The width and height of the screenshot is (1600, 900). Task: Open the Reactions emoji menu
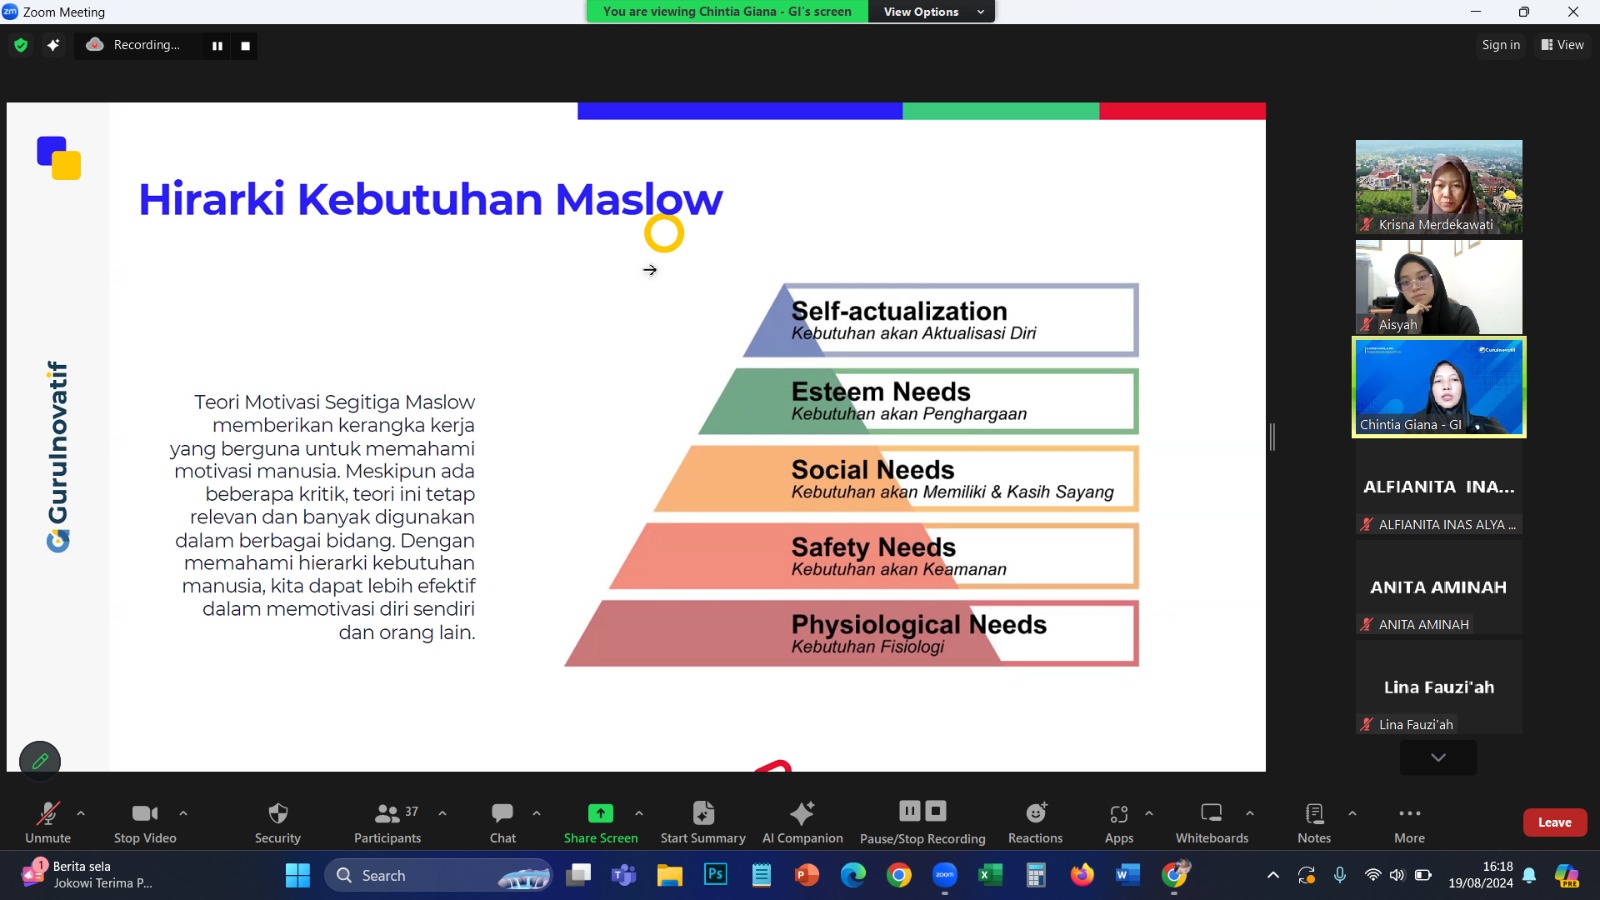point(1035,814)
